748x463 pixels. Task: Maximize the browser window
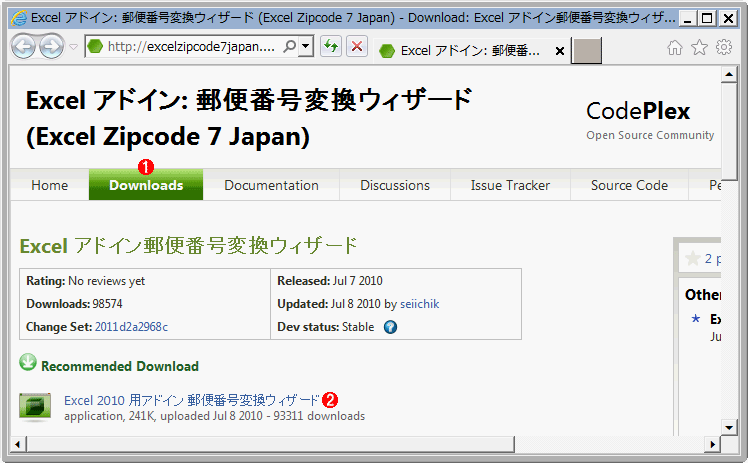pyautogui.click(x=707, y=19)
